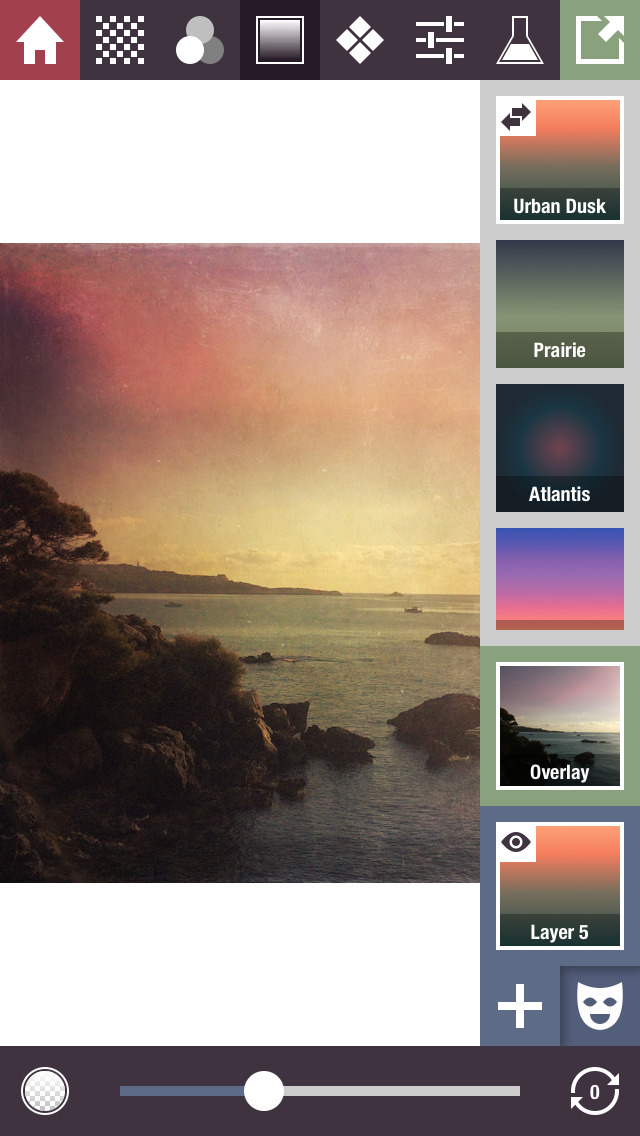640x1136 pixels.
Task: Swap colors on Urban Dusk gradient
Action: (x=517, y=117)
